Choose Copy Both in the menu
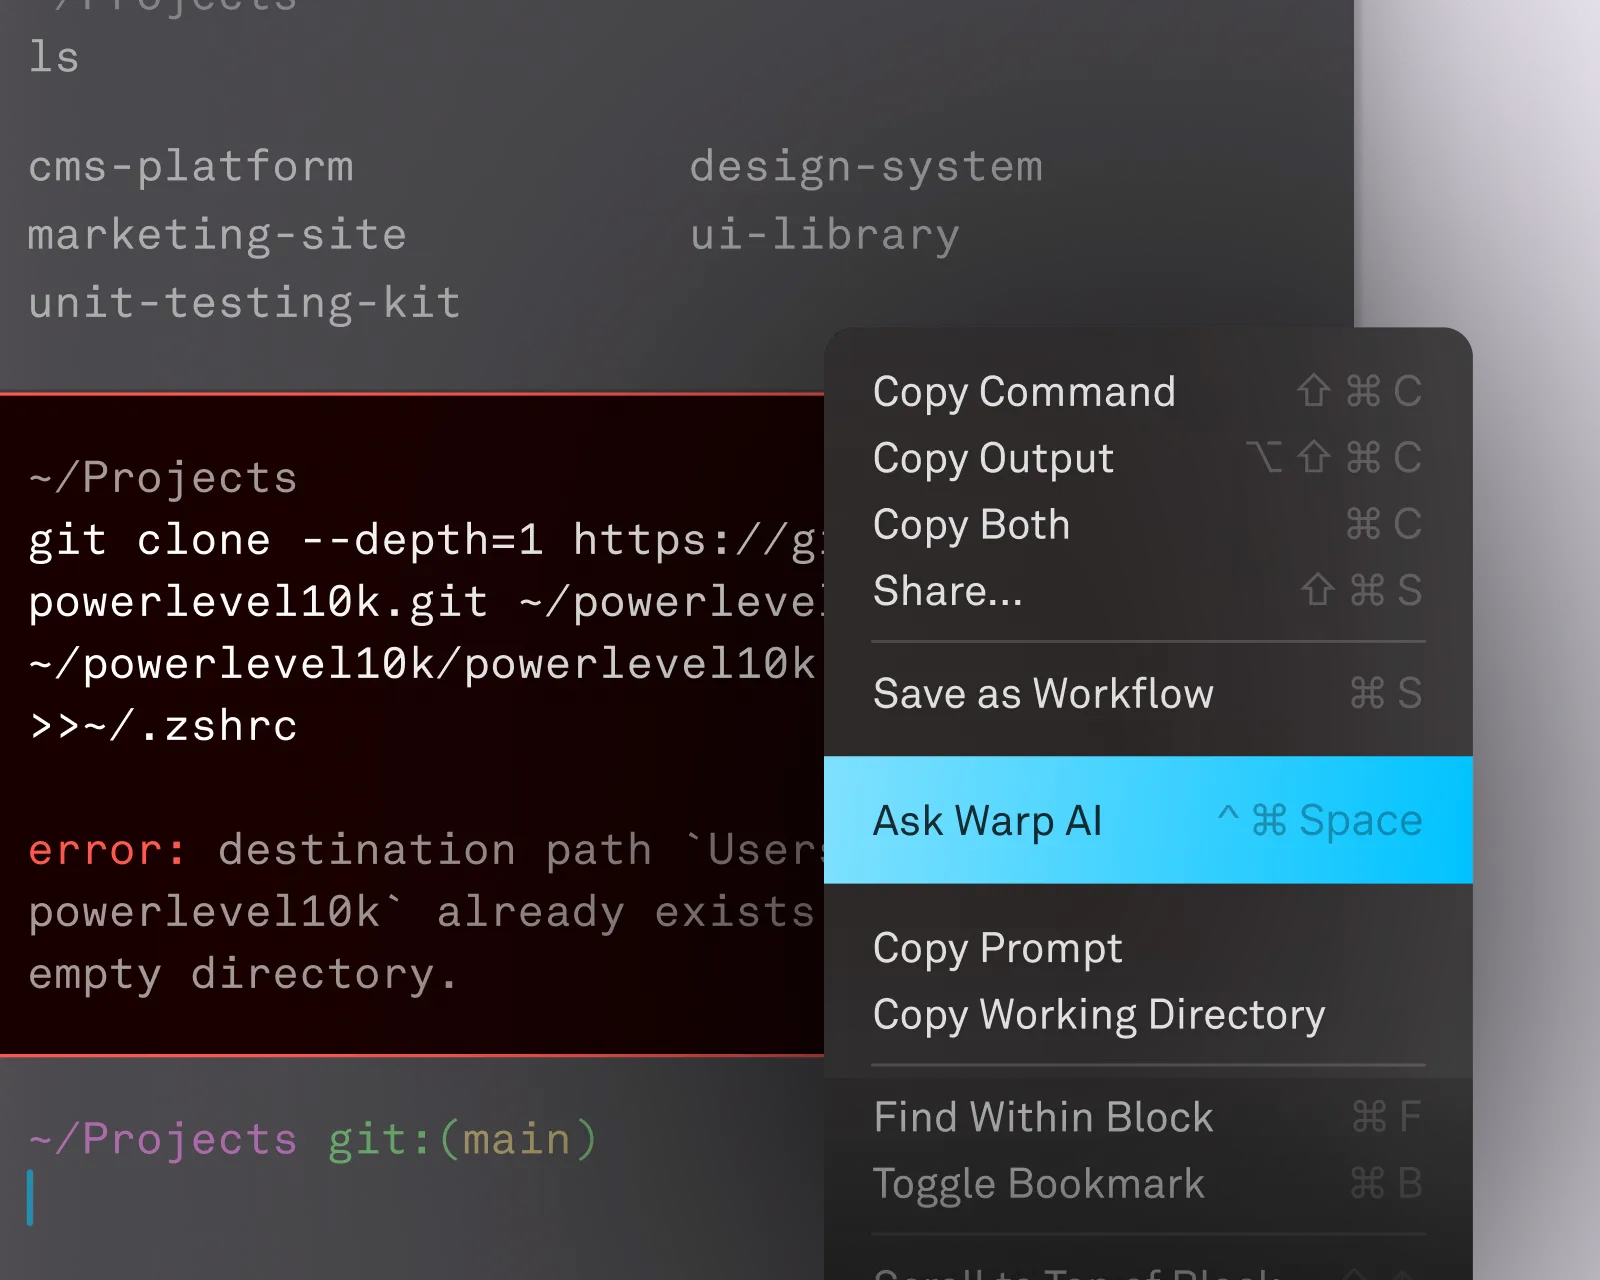1600x1280 pixels. [970, 524]
